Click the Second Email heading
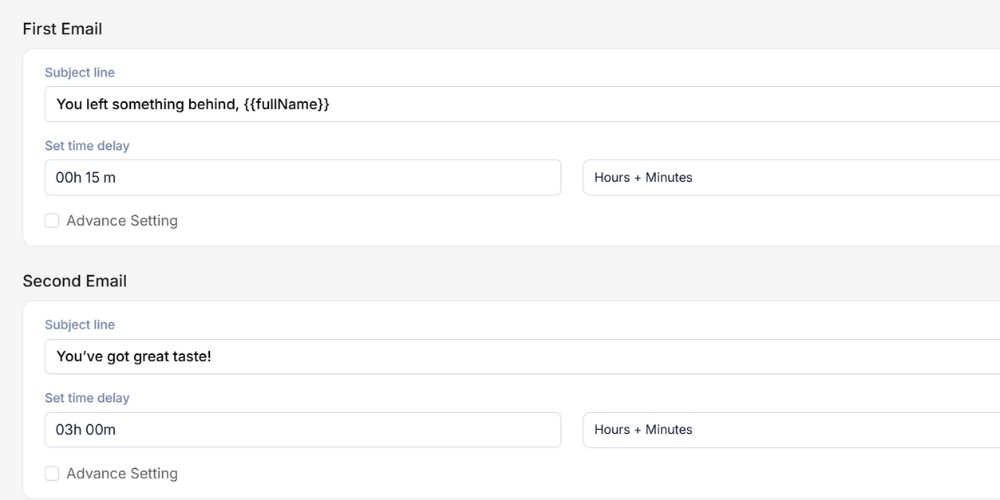The image size is (1000, 500). pyautogui.click(x=75, y=281)
